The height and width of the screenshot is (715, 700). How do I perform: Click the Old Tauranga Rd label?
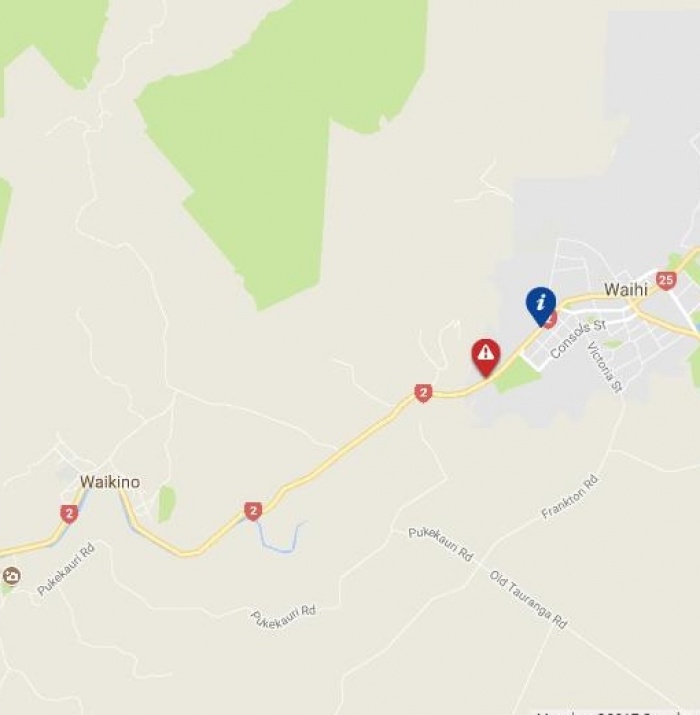point(528,599)
